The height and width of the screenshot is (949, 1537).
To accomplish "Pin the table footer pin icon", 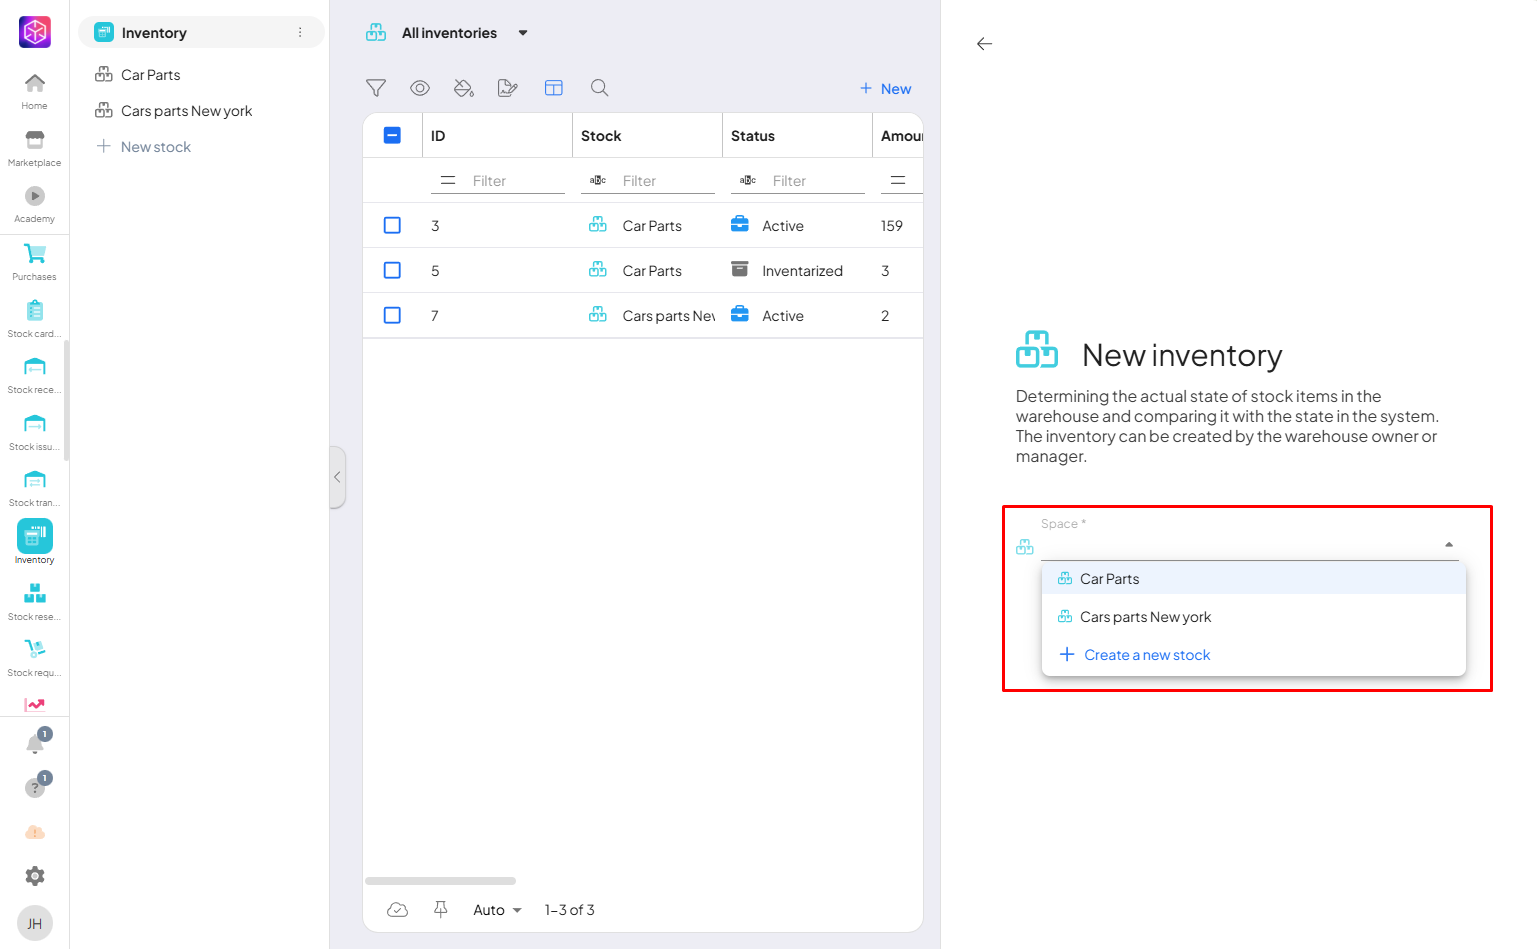I will coord(440,909).
